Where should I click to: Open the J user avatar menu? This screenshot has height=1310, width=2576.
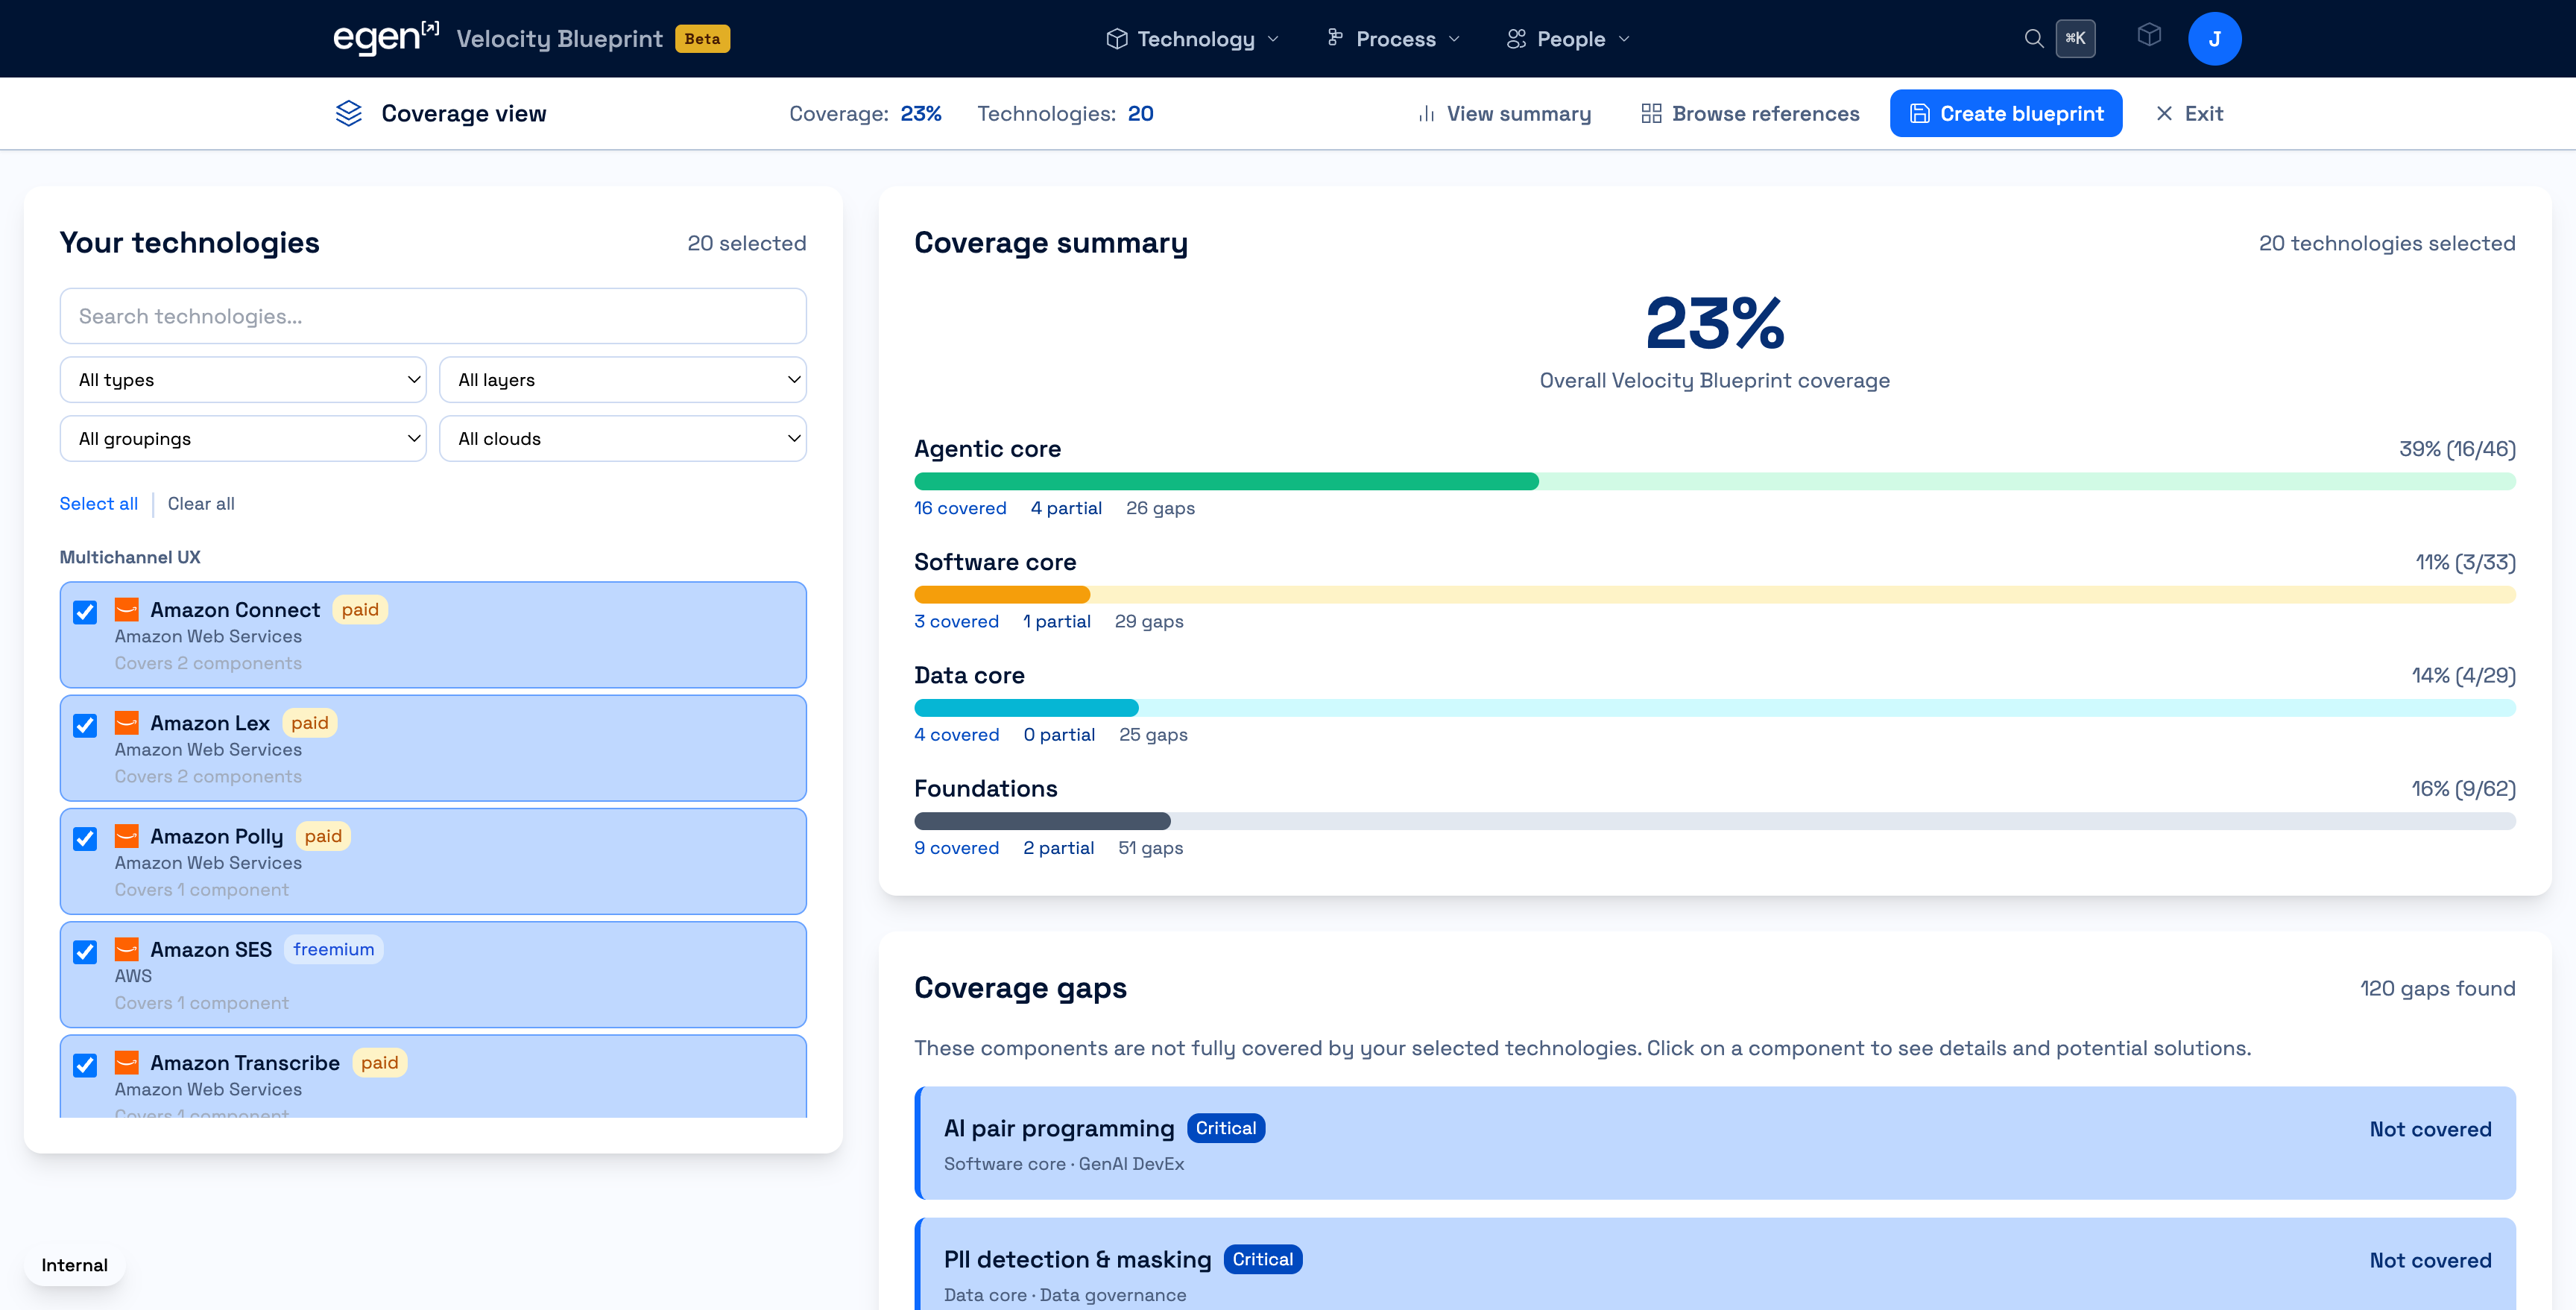(2214, 38)
